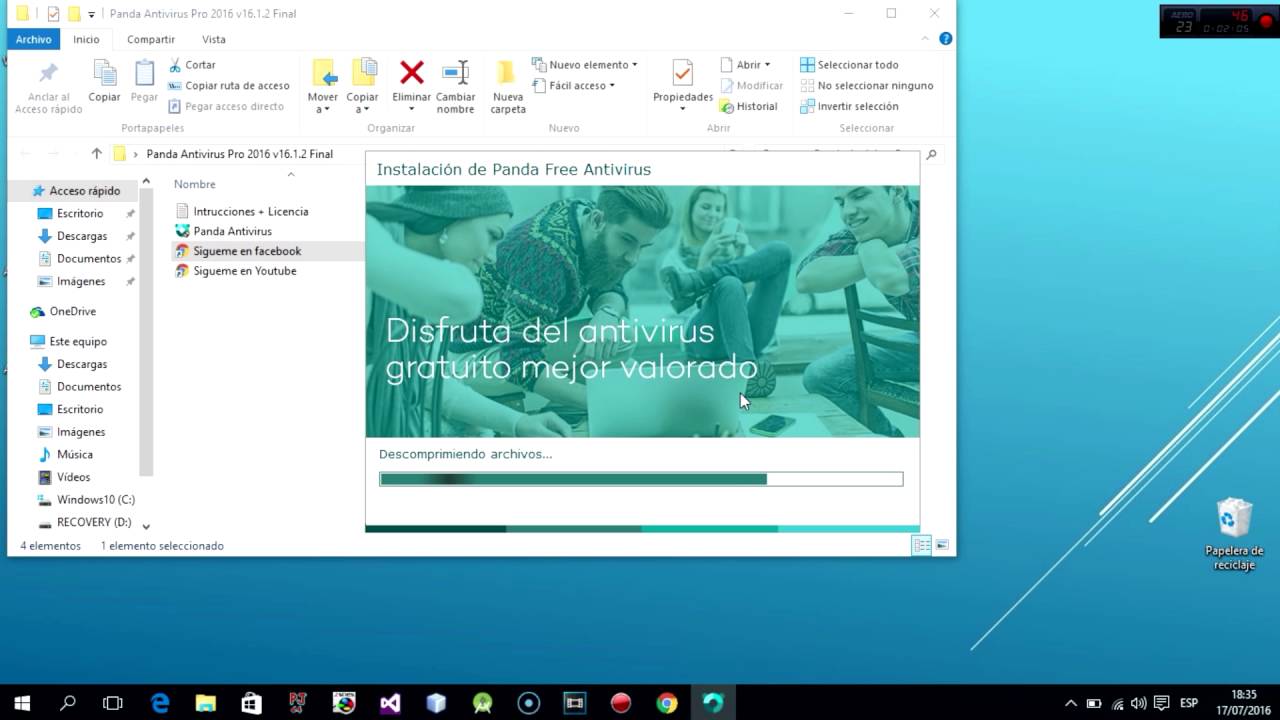This screenshot has height=720, width=1280.
Task: Open Vídeos in the navigation pane
Action: pos(64,477)
